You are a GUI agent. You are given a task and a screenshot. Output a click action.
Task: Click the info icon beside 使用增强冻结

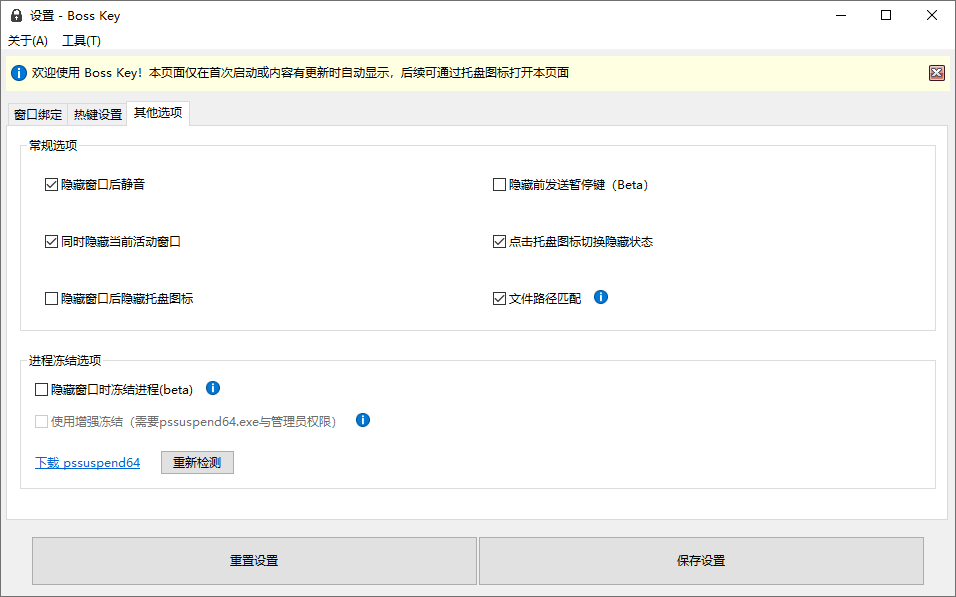363,420
